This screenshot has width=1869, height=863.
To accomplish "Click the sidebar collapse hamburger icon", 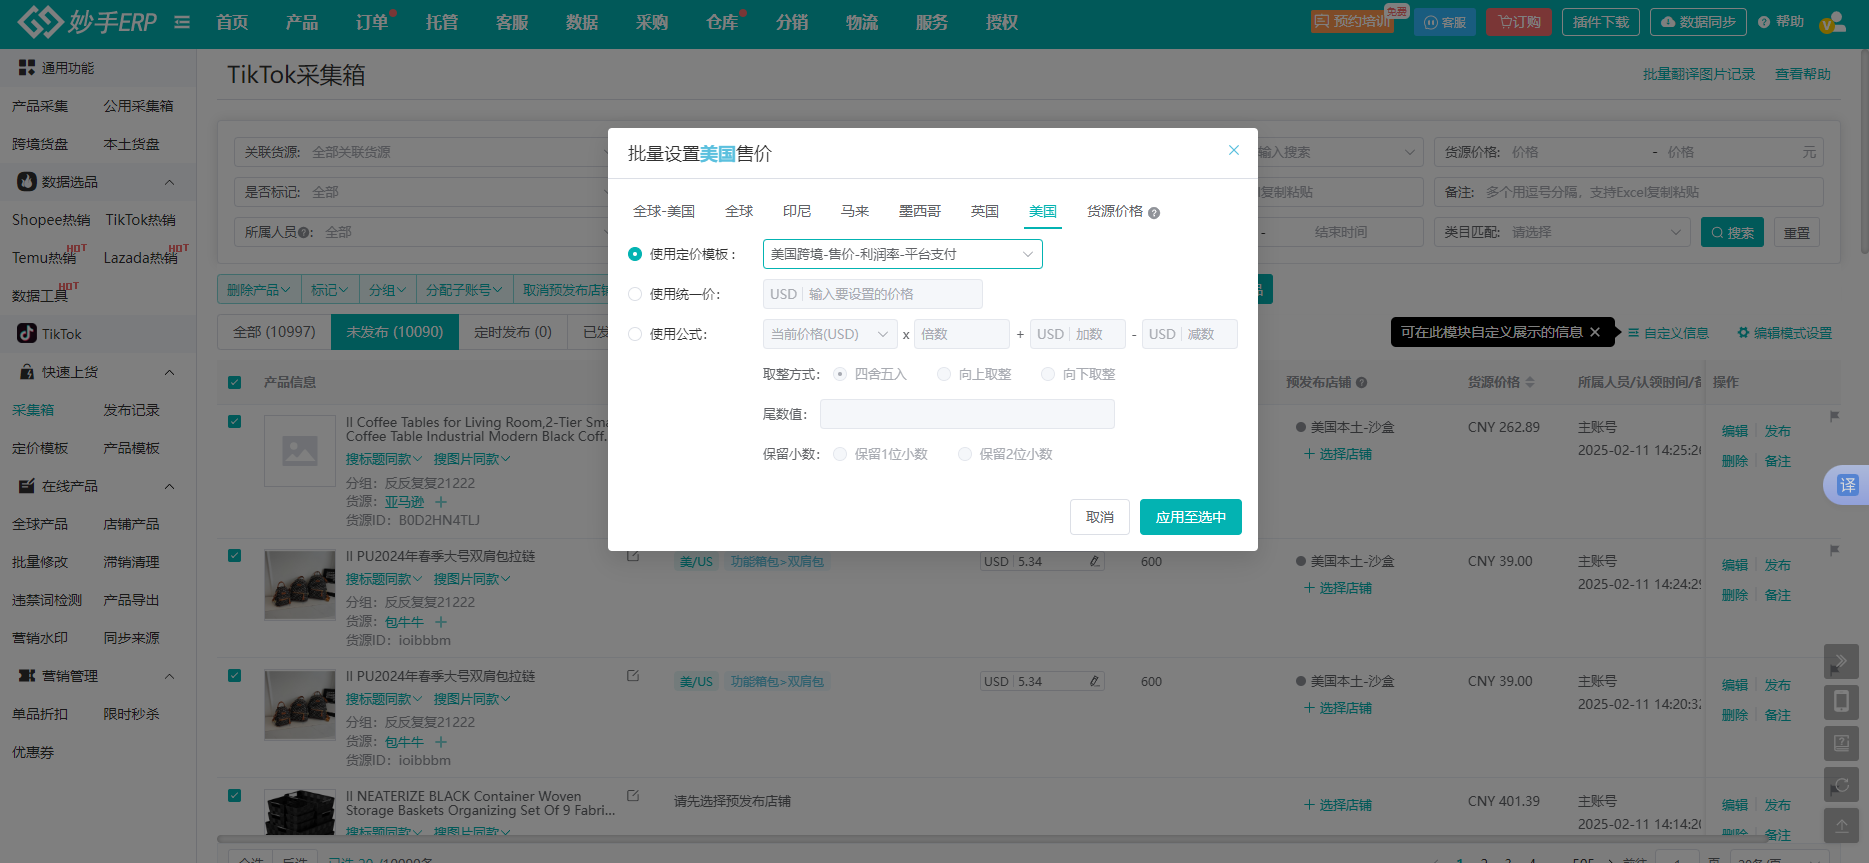I will pos(182,22).
